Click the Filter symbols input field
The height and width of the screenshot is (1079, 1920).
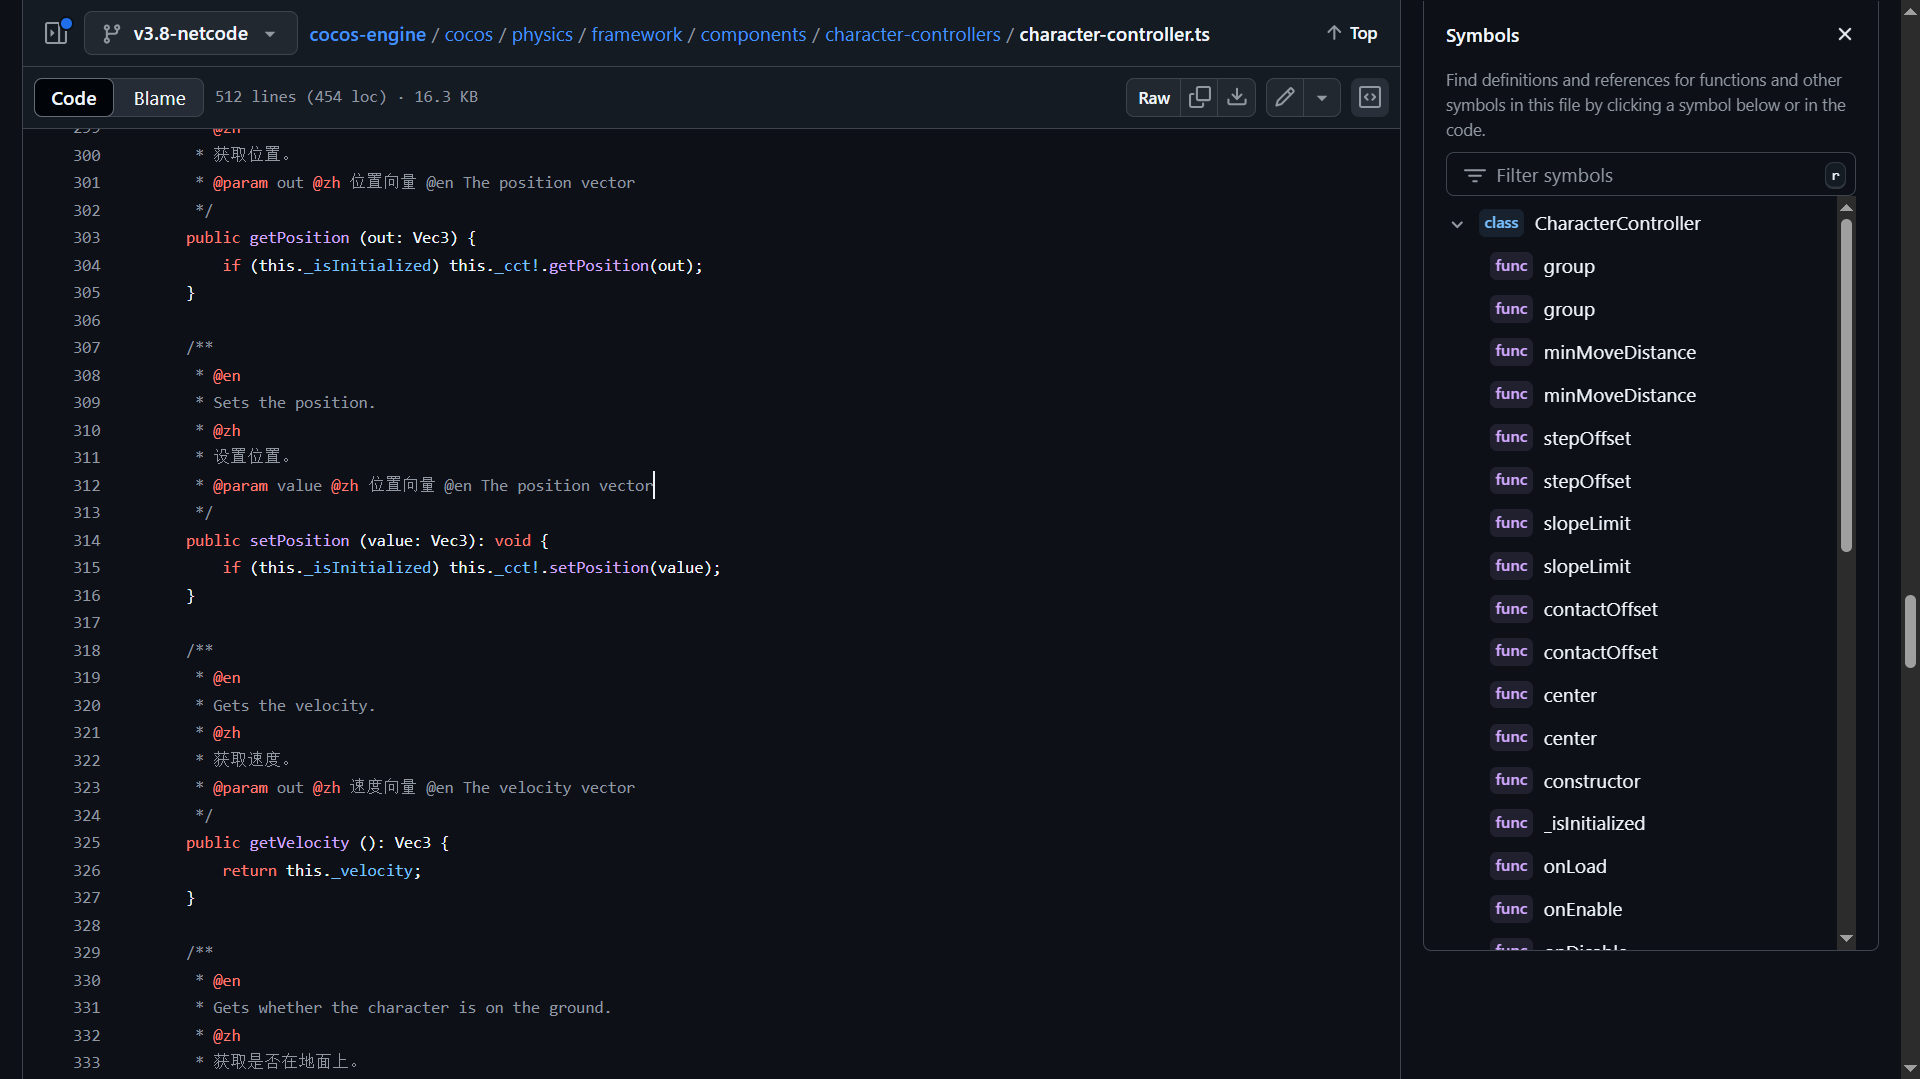tap(1650, 176)
